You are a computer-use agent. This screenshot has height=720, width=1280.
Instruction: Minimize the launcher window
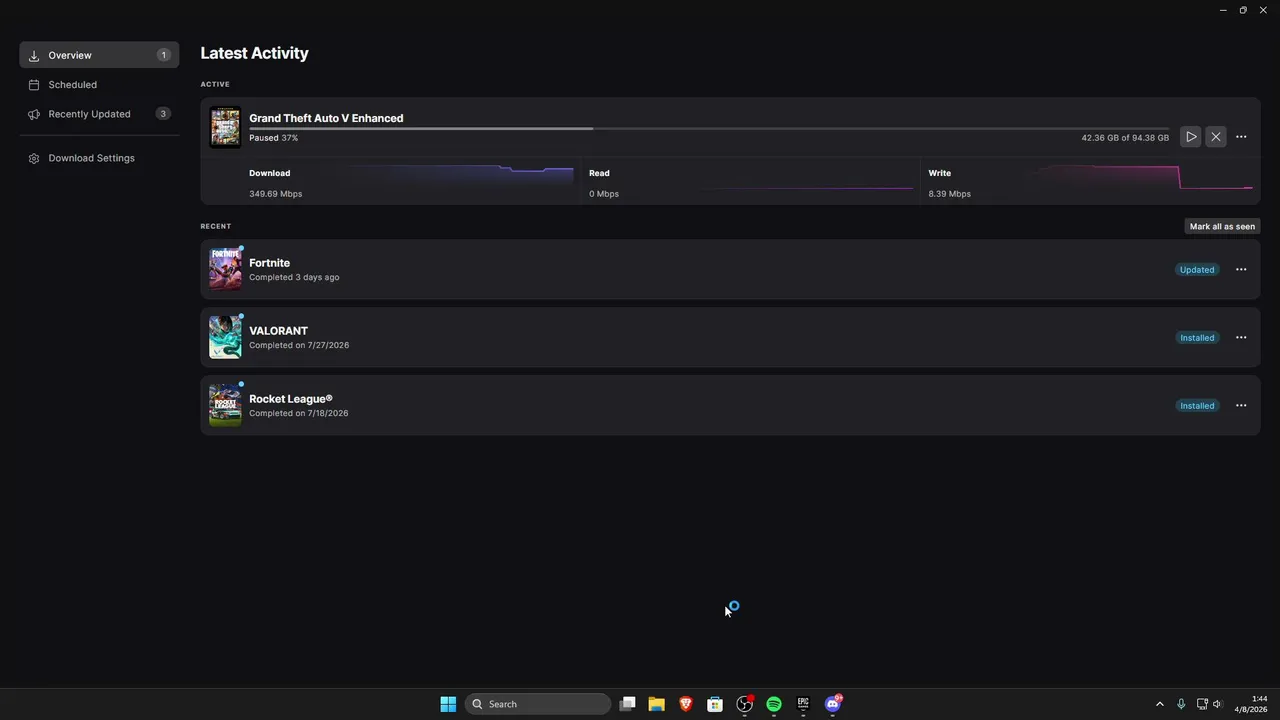click(1223, 10)
